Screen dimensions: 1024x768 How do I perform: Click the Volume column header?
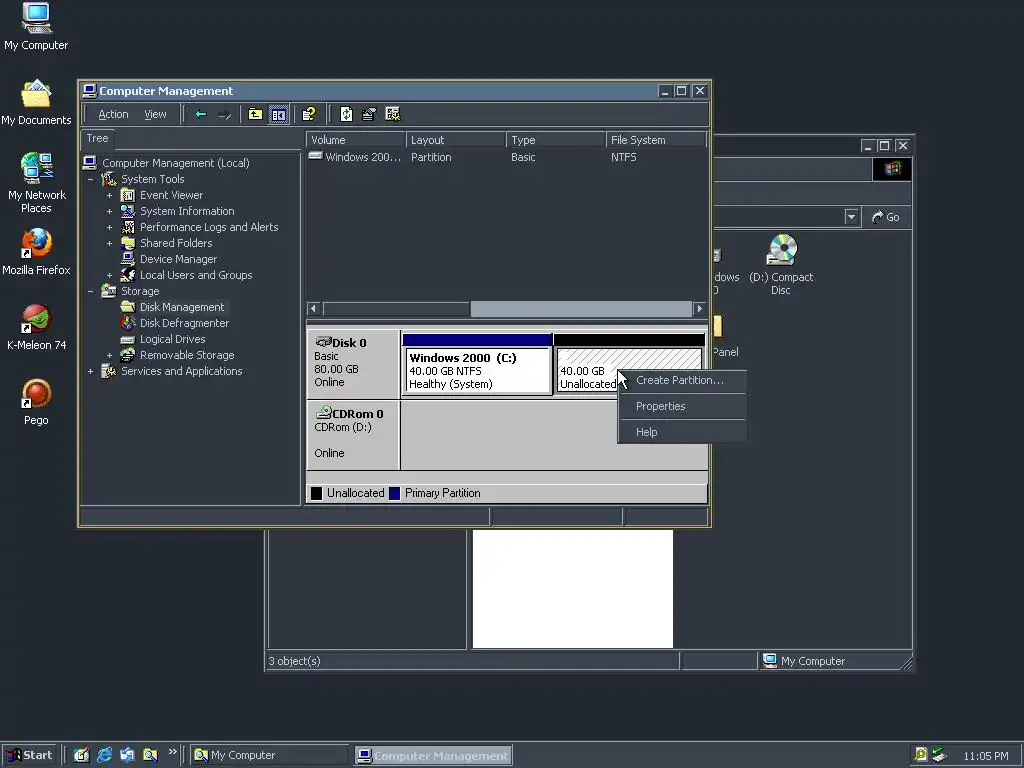[355, 140]
